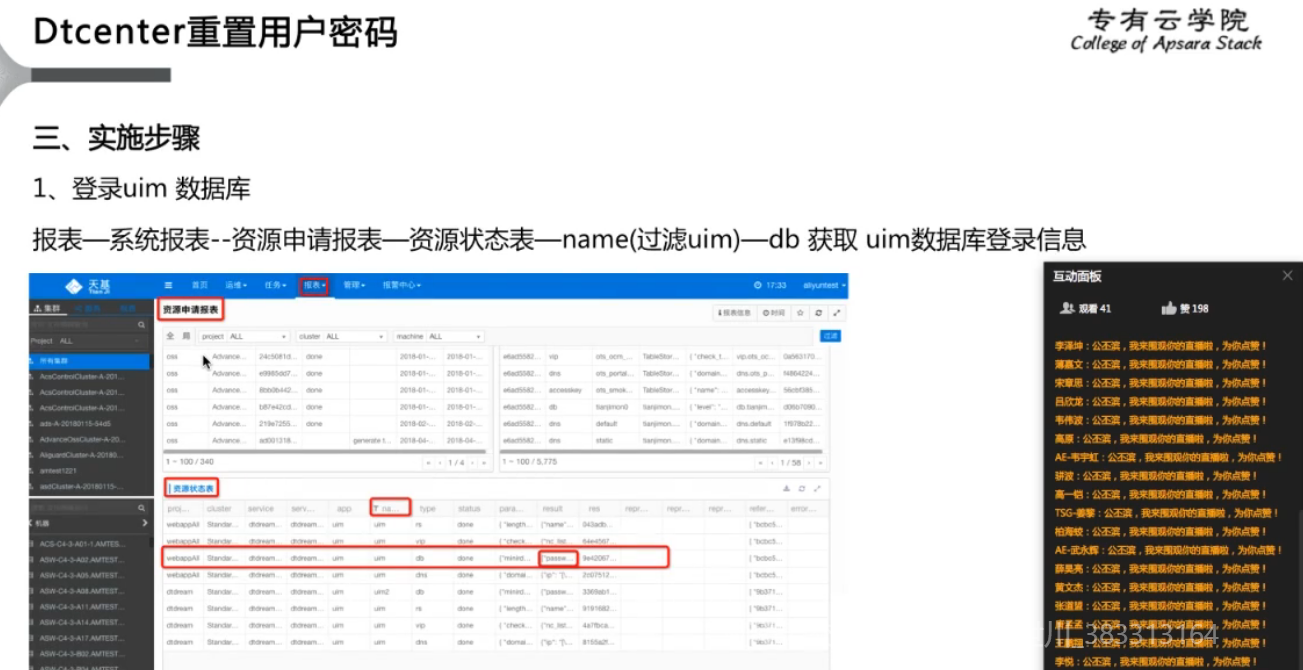Open the 报表 dropdown menu

tap(314, 285)
